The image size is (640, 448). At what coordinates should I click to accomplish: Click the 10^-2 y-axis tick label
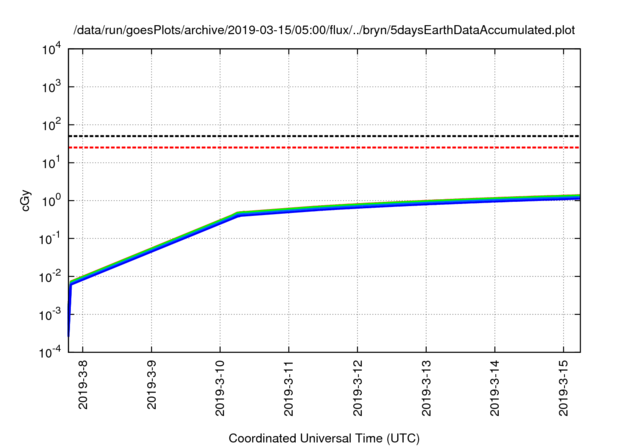[50, 277]
